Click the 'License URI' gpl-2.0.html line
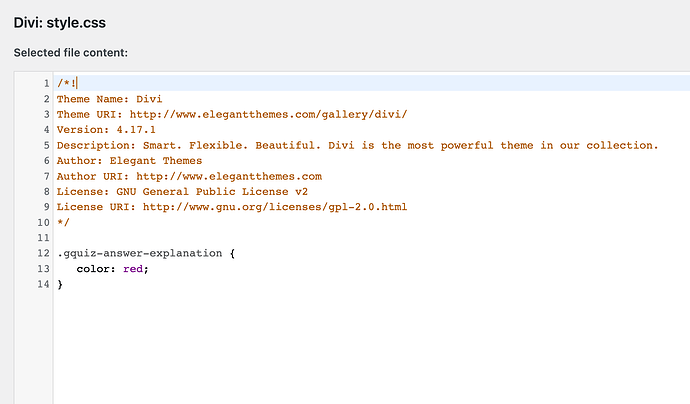Screen dimensions: 690x404 [x=232, y=207]
